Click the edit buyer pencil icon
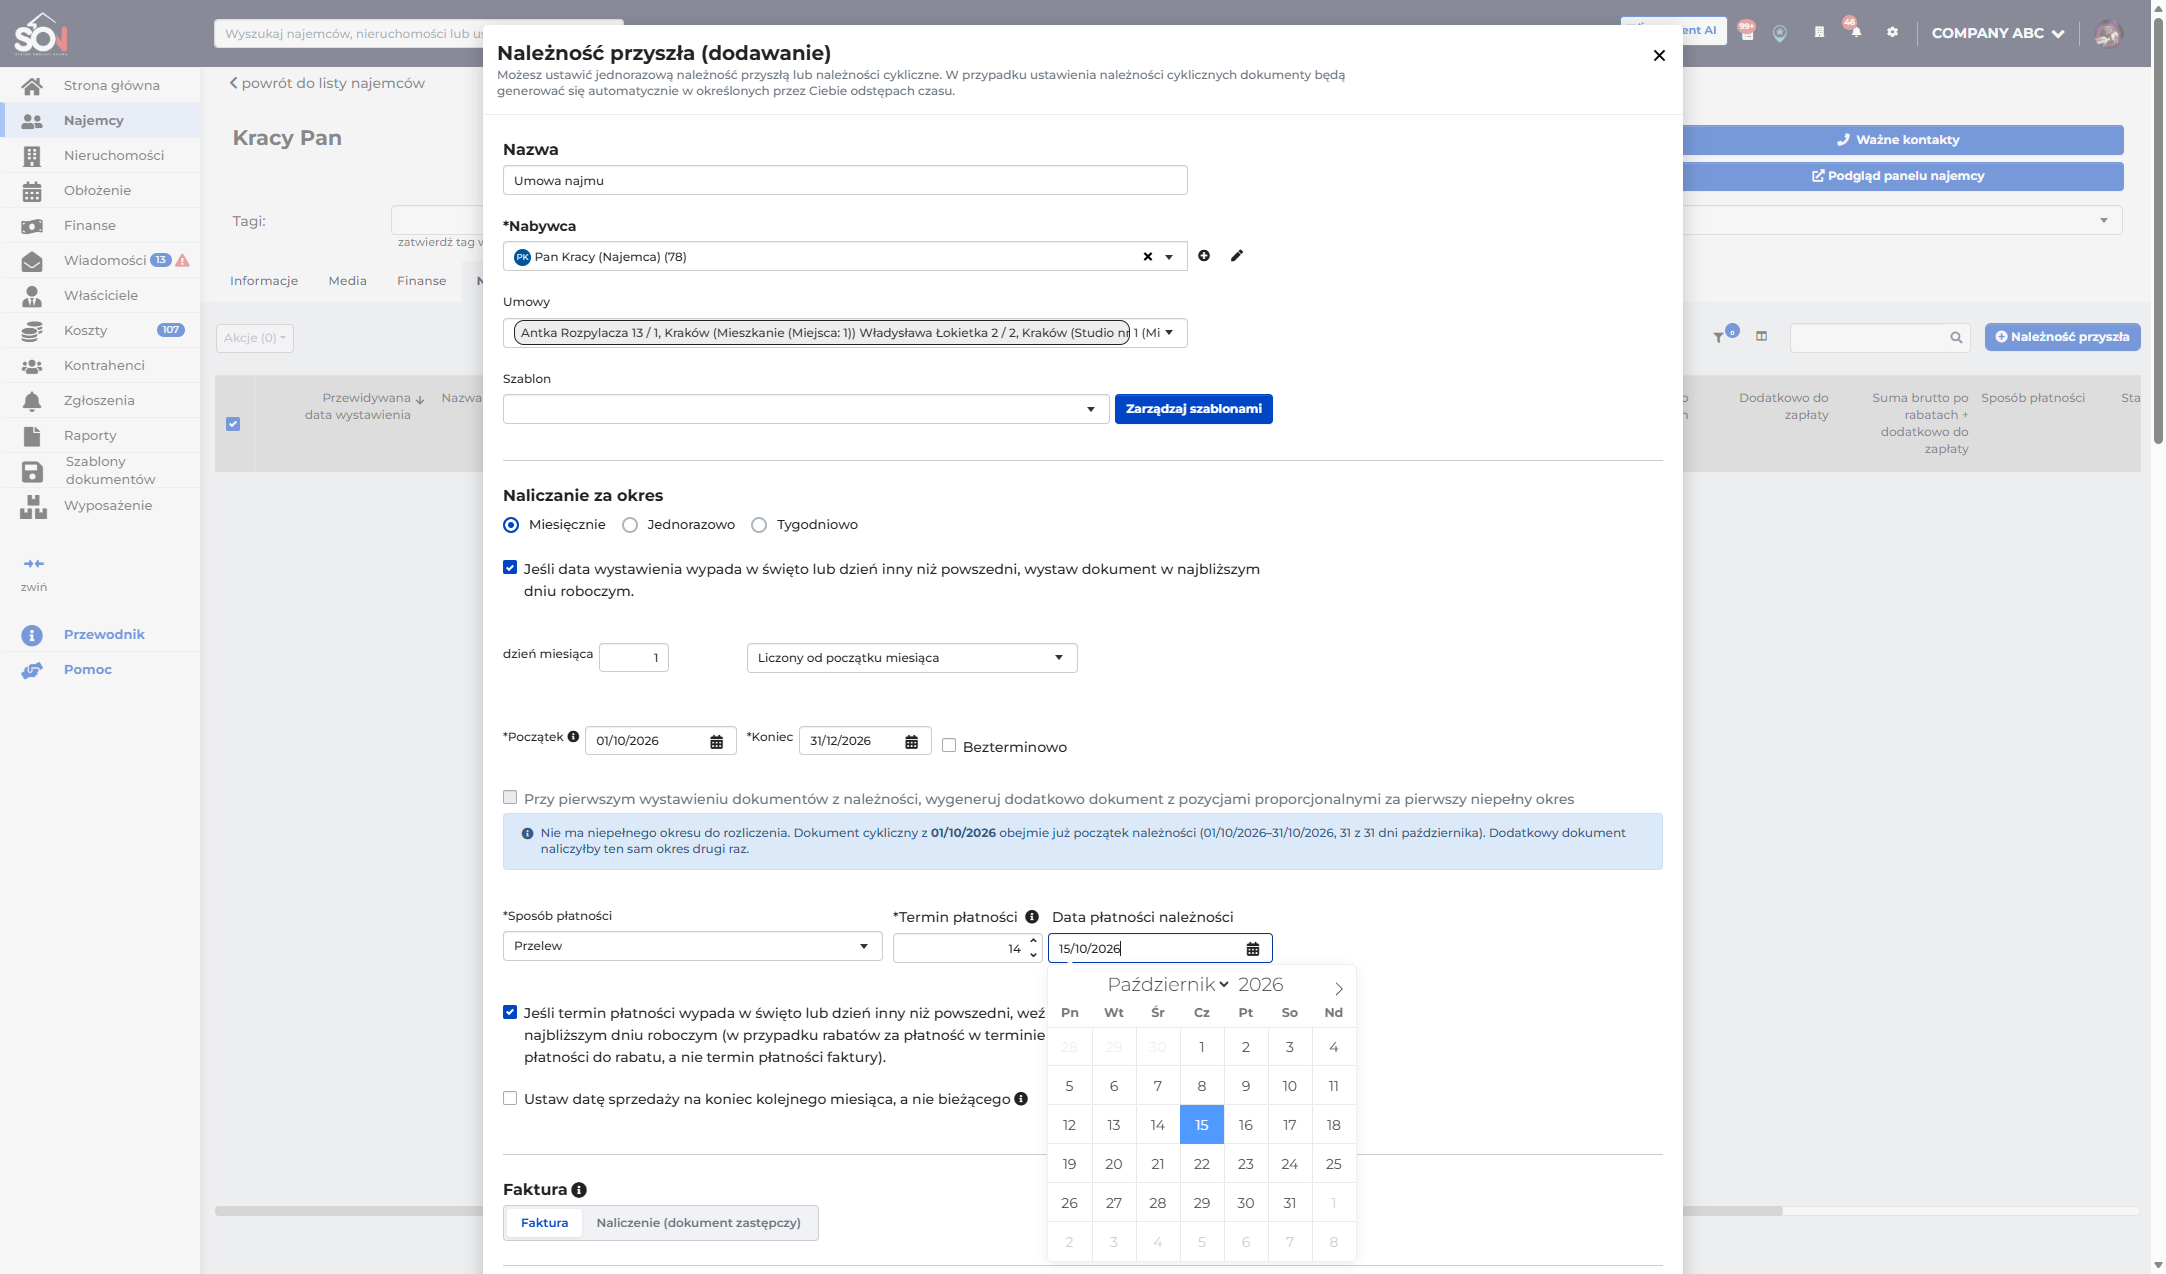2166x1274 pixels. (1237, 256)
